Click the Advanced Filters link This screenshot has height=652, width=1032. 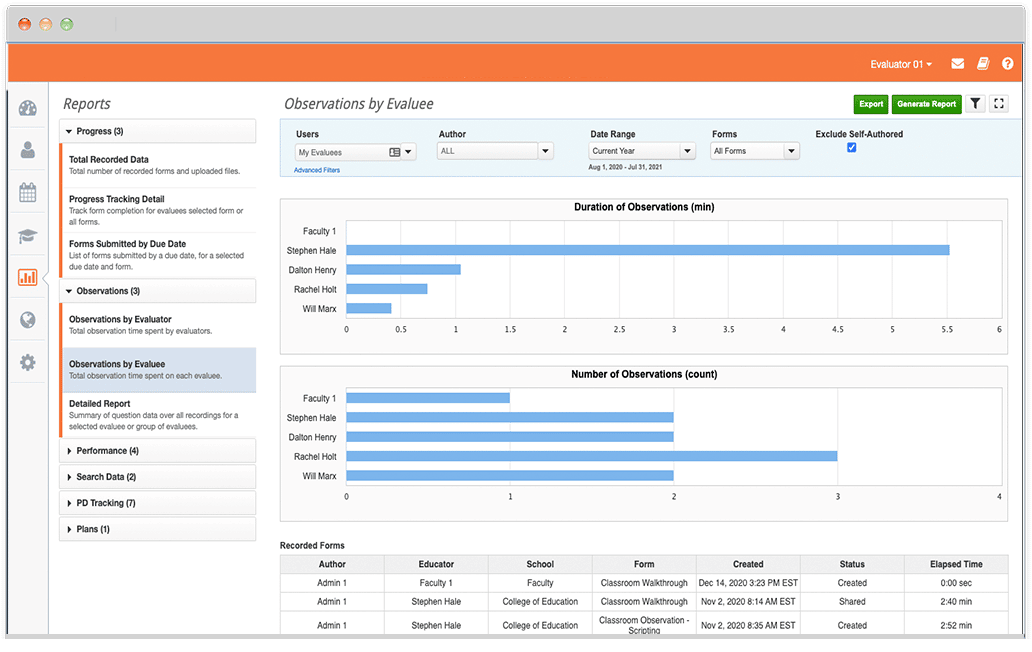tap(317, 171)
